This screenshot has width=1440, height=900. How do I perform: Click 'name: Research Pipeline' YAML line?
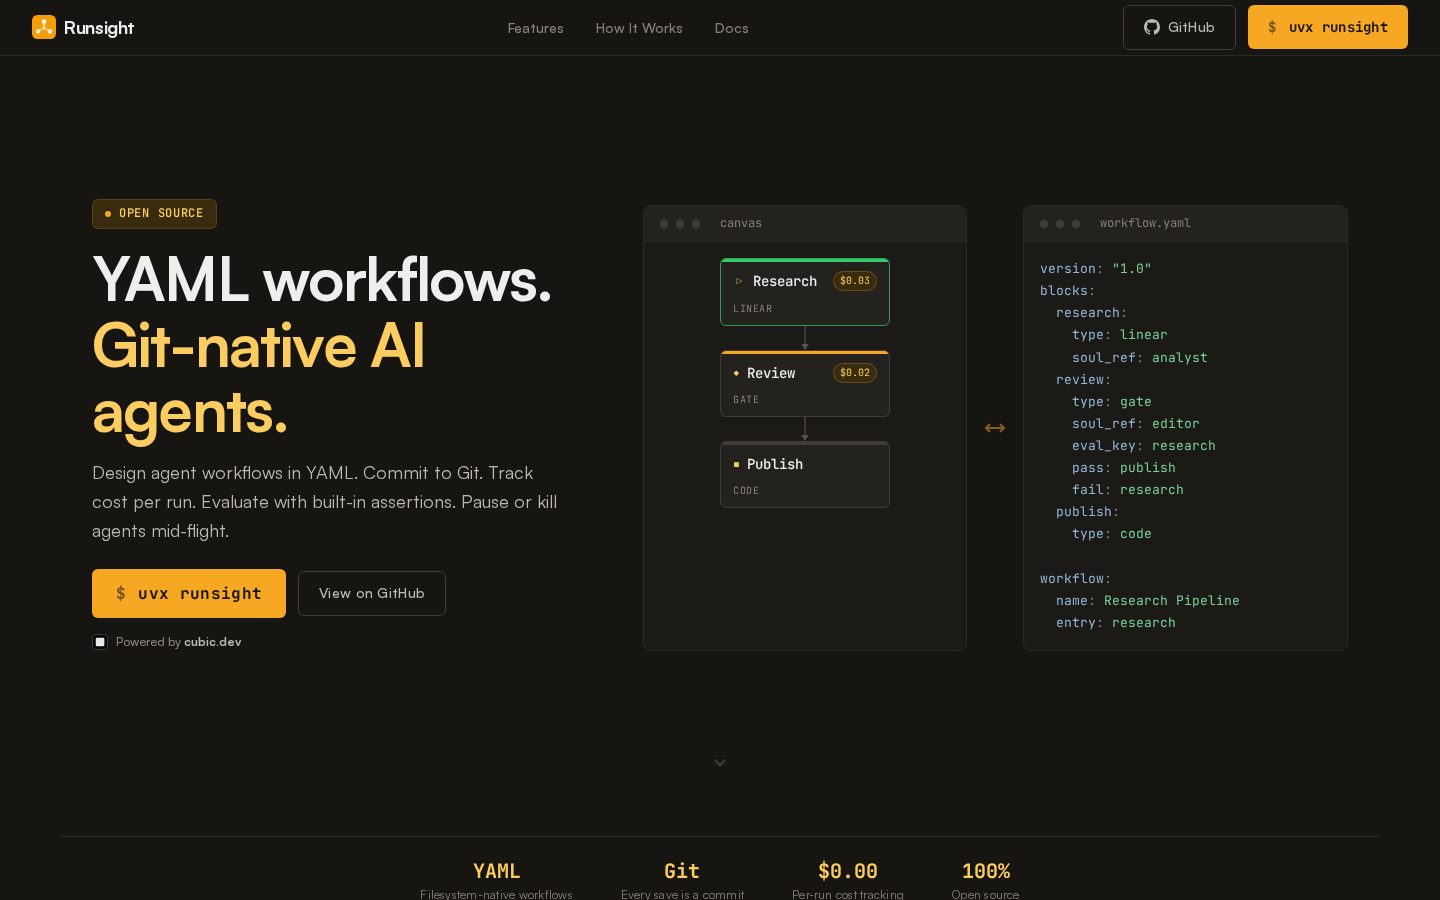click(1148, 600)
